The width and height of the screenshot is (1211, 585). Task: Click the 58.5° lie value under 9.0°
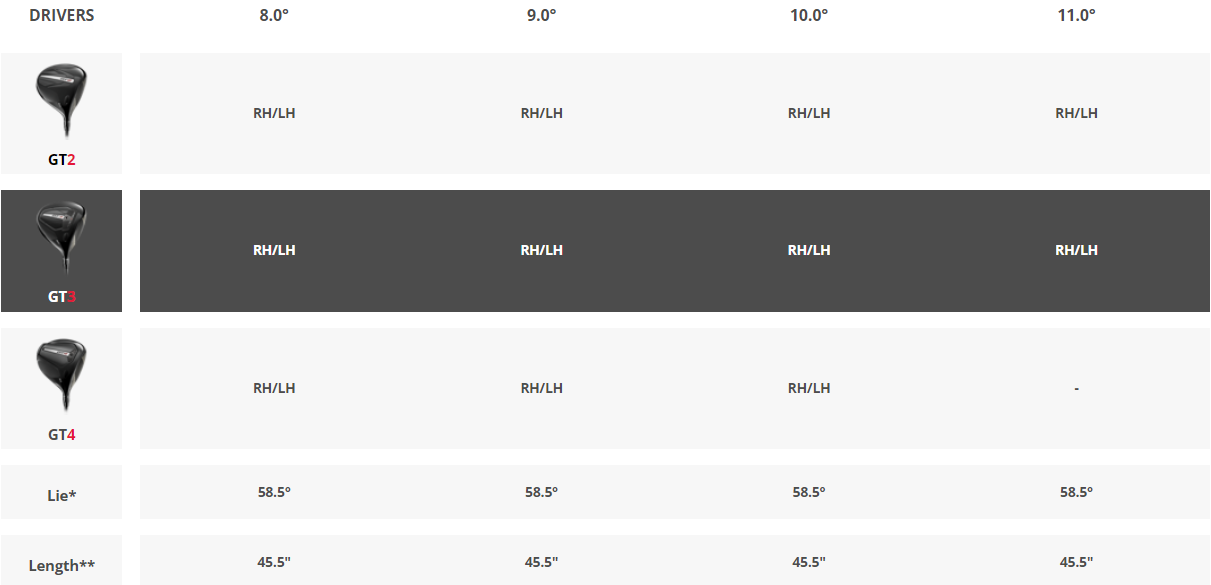(x=542, y=492)
